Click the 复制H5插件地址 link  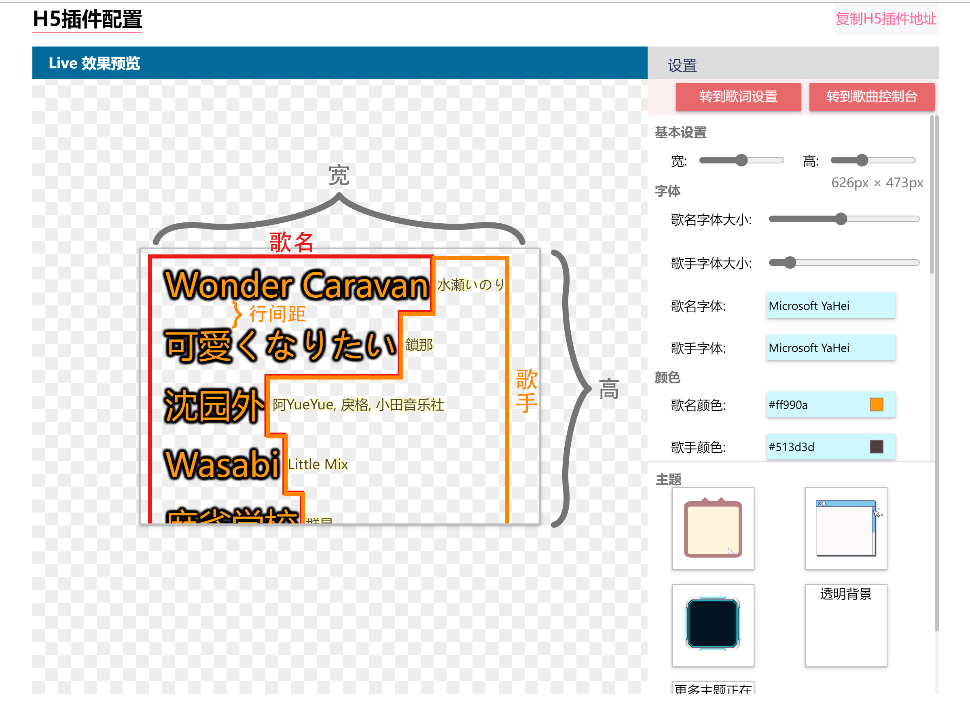coord(886,18)
